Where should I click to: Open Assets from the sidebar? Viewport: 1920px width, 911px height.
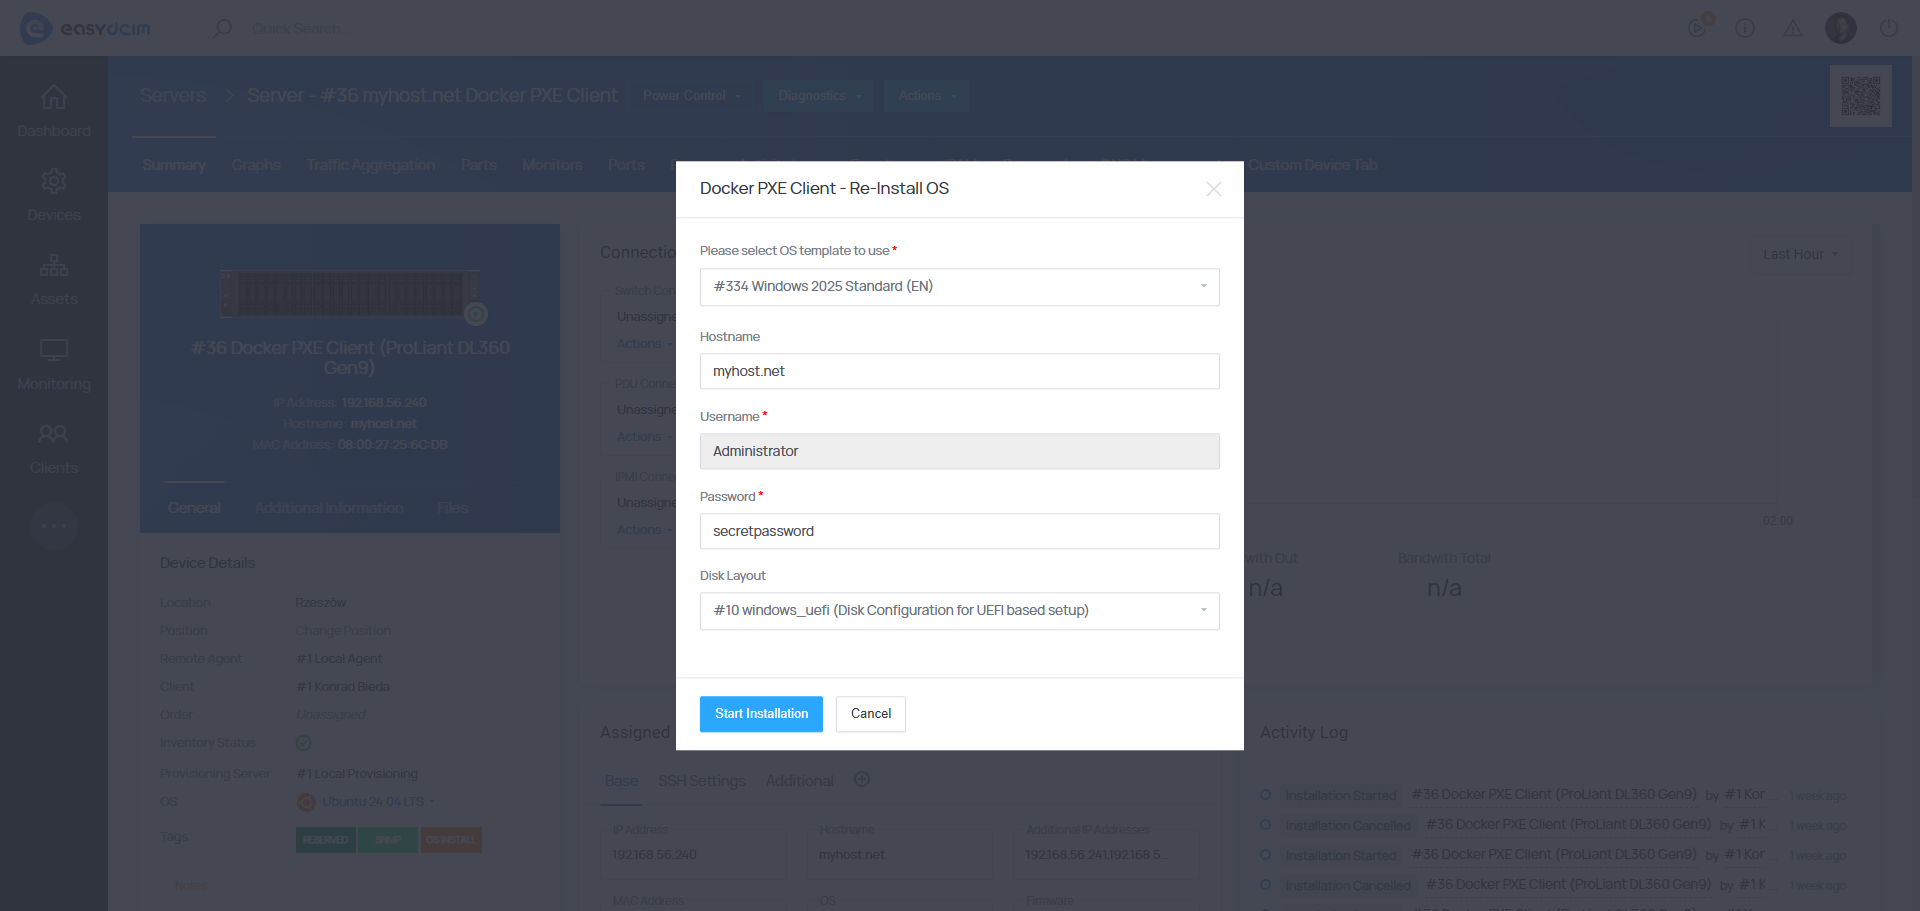click(54, 279)
